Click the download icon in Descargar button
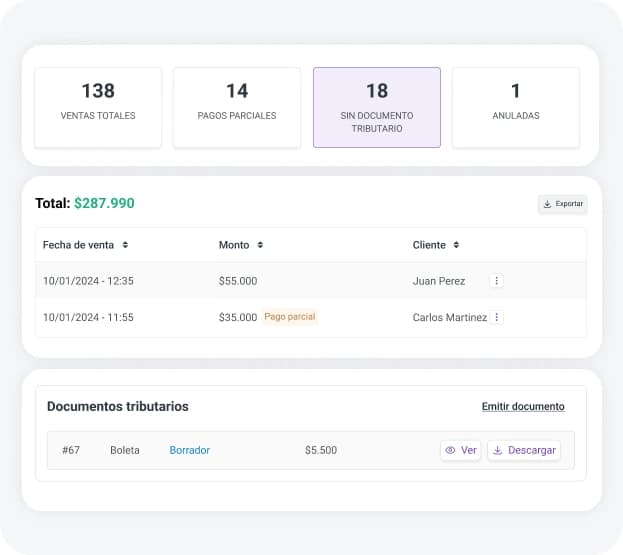The width and height of the screenshot is (623, 555). click(x=497, y=450)
